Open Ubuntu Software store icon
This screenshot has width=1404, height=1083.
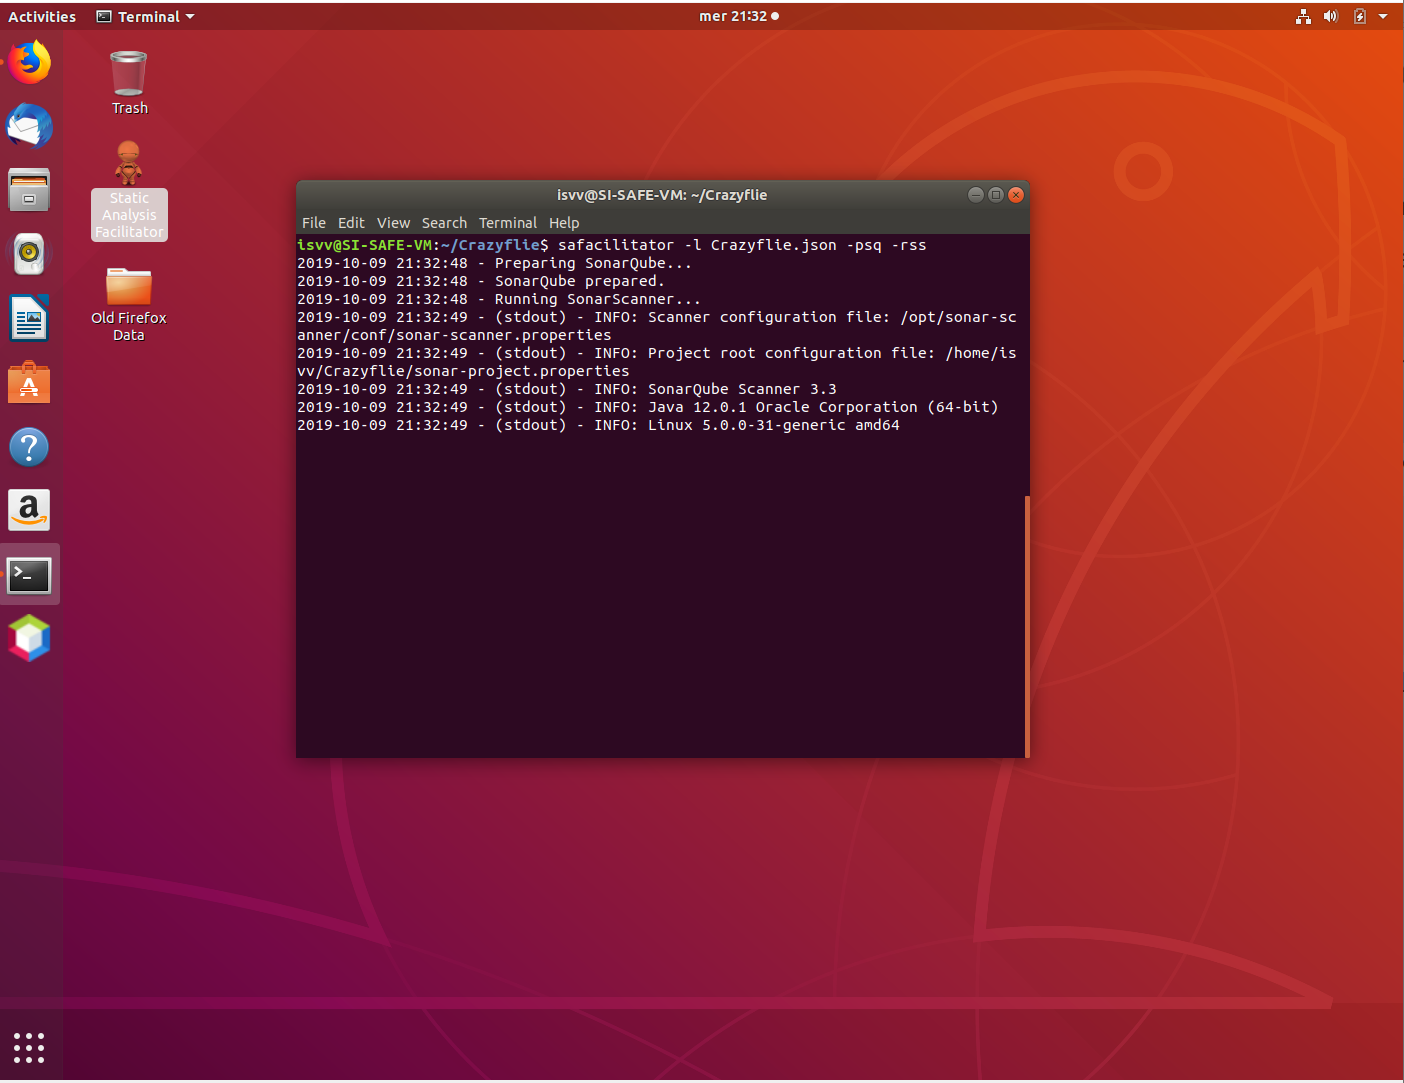(x=29, y=383)
